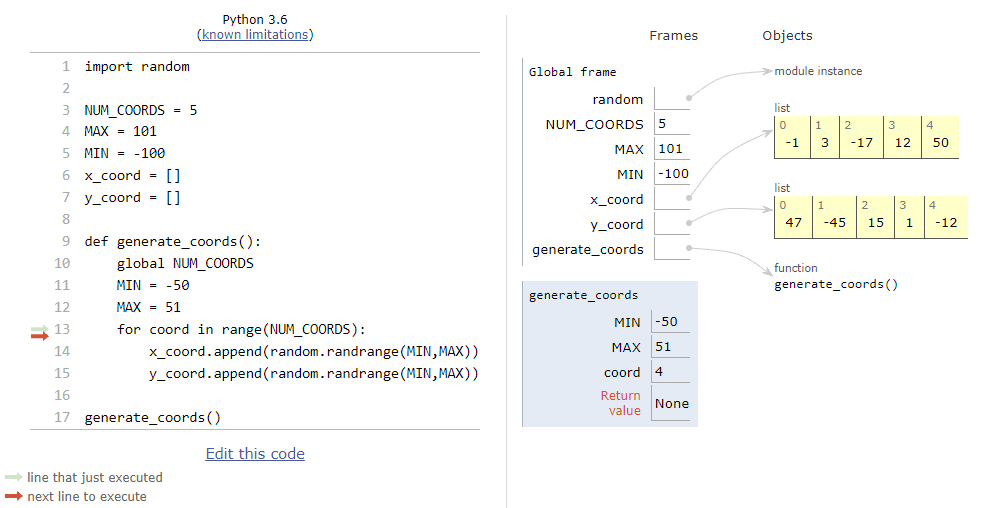Click the -45 cell in the second list
The height and width of the screenshot is (508, 1005).
(834, 222)
